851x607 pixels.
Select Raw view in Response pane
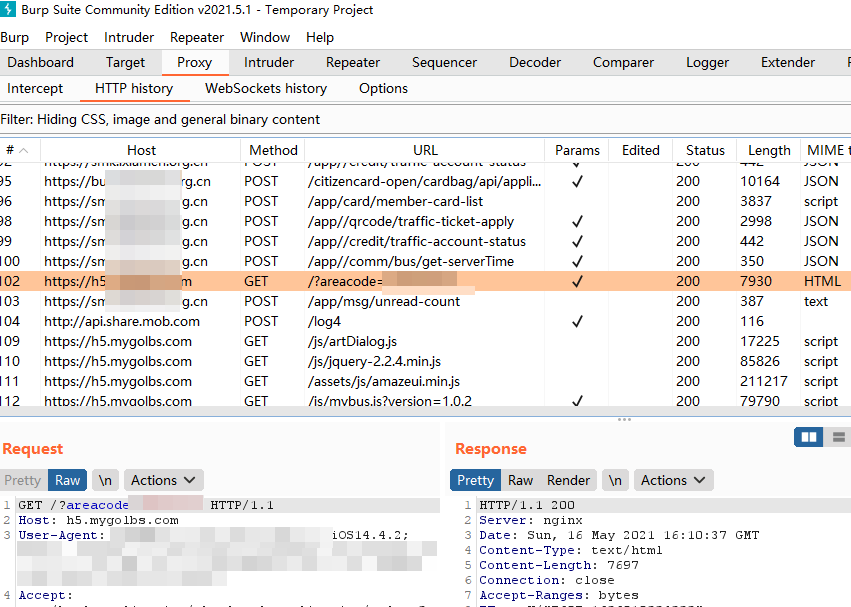[520, 480]
